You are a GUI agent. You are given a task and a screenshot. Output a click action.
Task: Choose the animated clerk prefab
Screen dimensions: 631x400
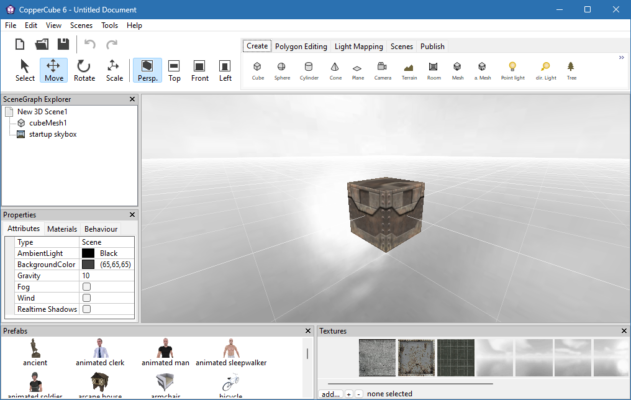[x=100, y=353]
